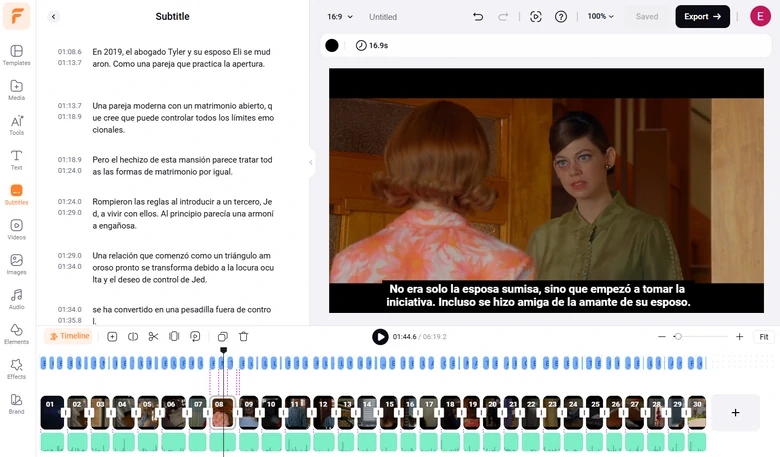Viewport: 780px width, 457px height.
Task: Open the 16:9 aspect ratio dropdown
Action: (x=340, y=17)
